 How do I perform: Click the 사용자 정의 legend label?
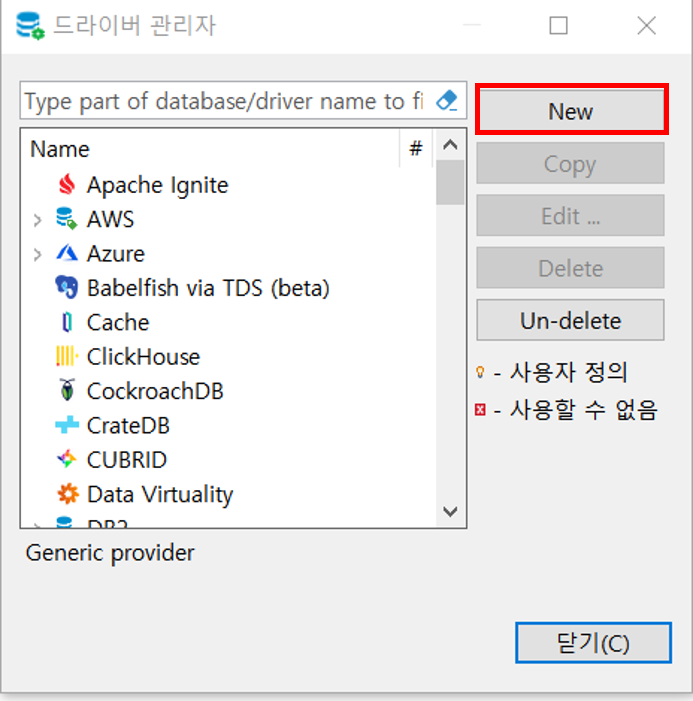[569, 372]
